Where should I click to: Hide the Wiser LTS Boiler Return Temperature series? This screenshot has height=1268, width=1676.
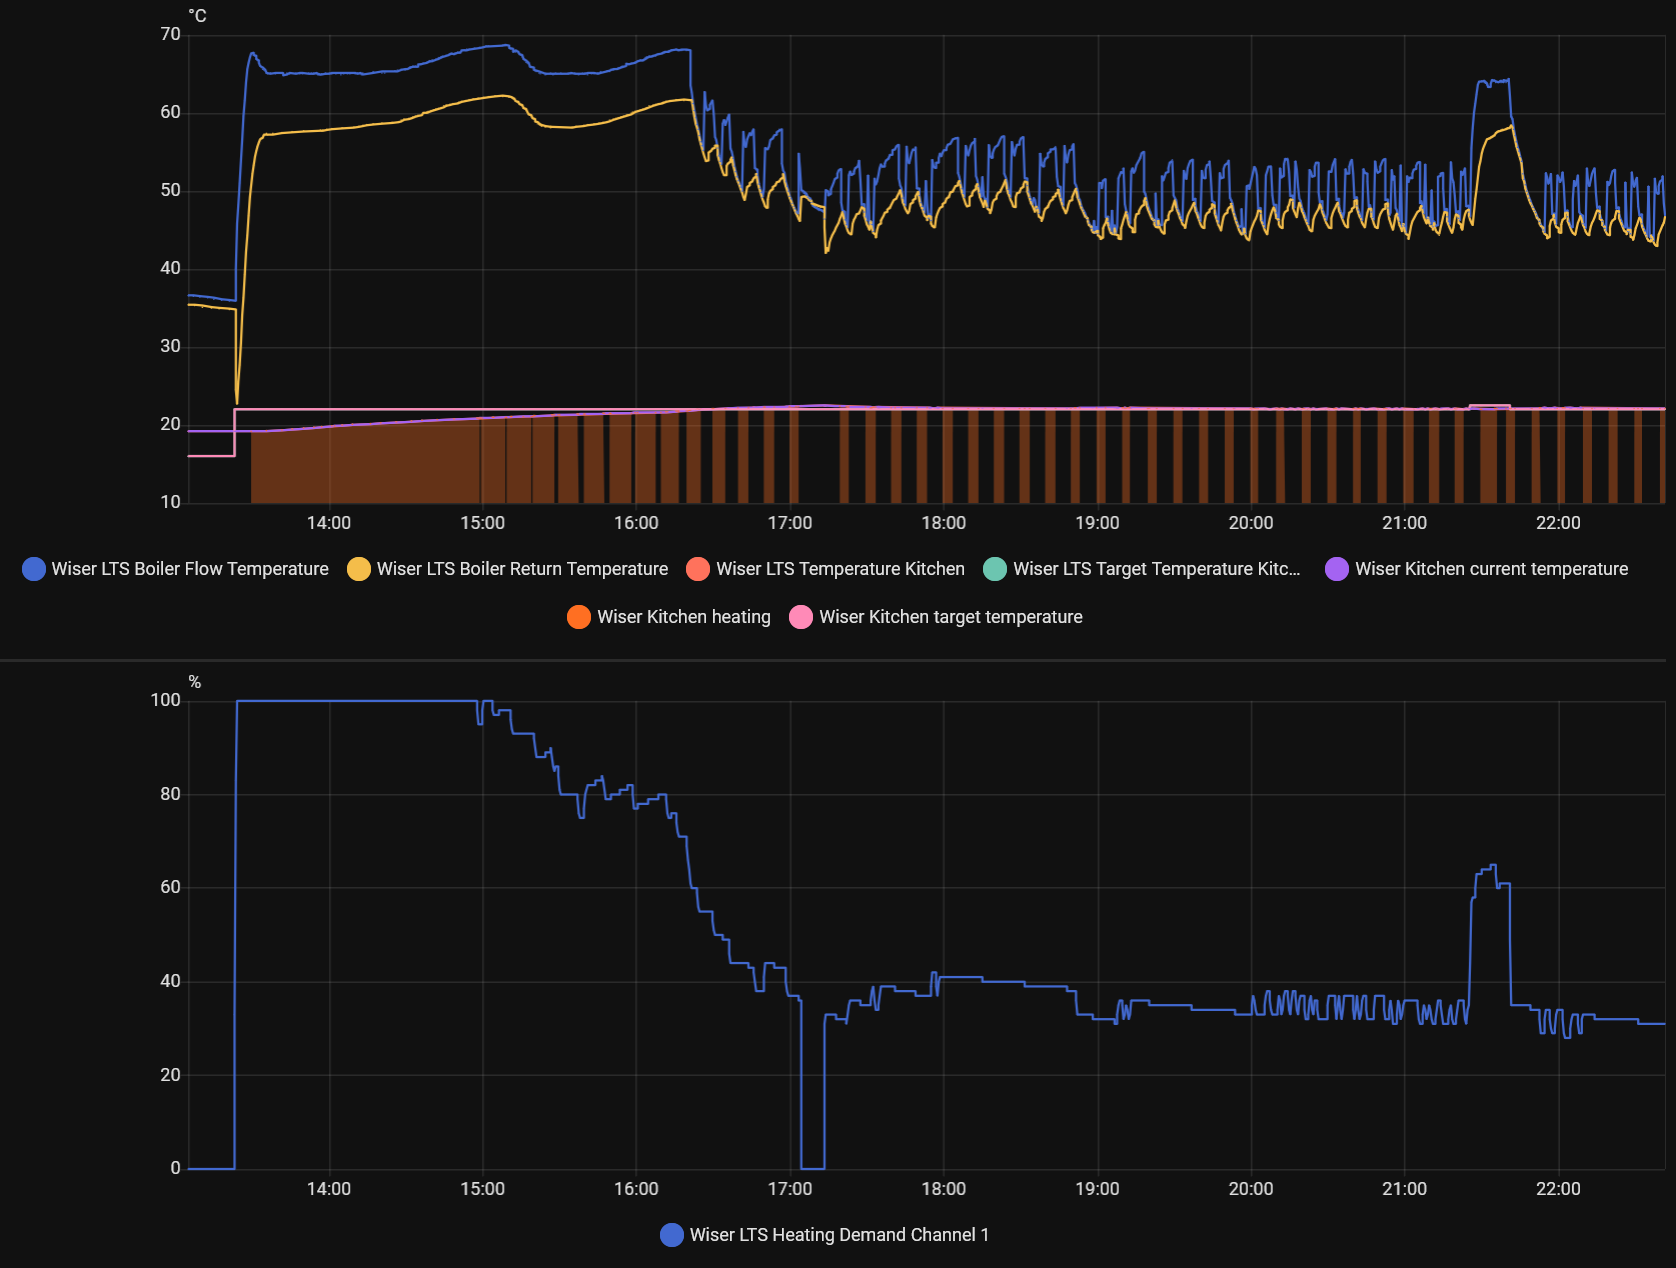(x=508, y=569)
